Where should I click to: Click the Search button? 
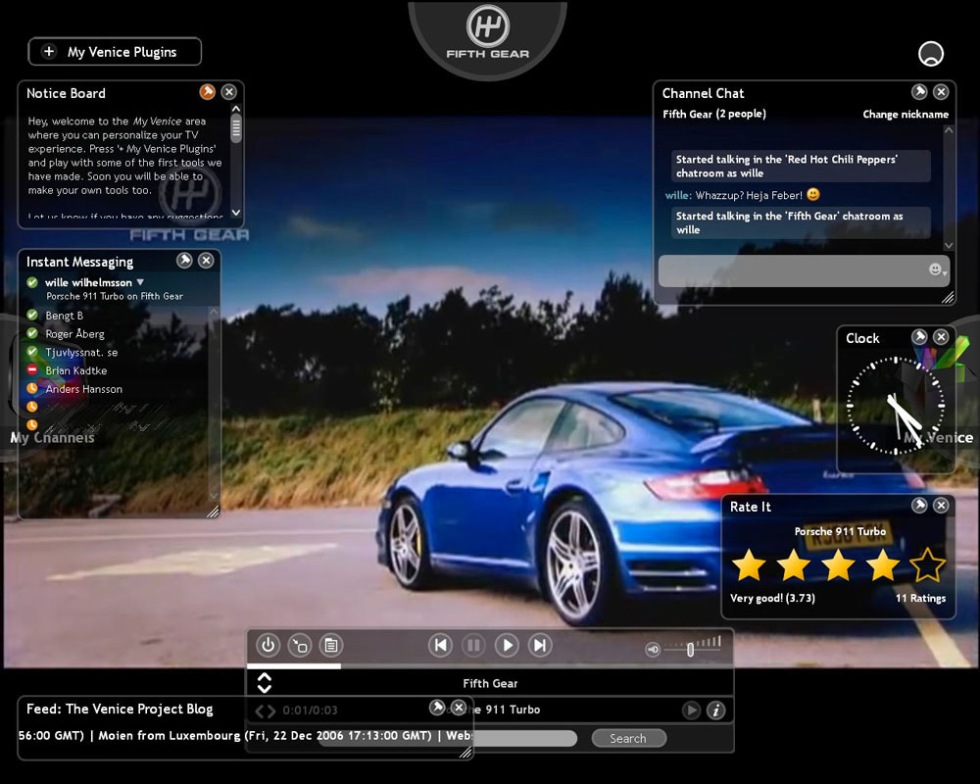click(x=629, y=738)
